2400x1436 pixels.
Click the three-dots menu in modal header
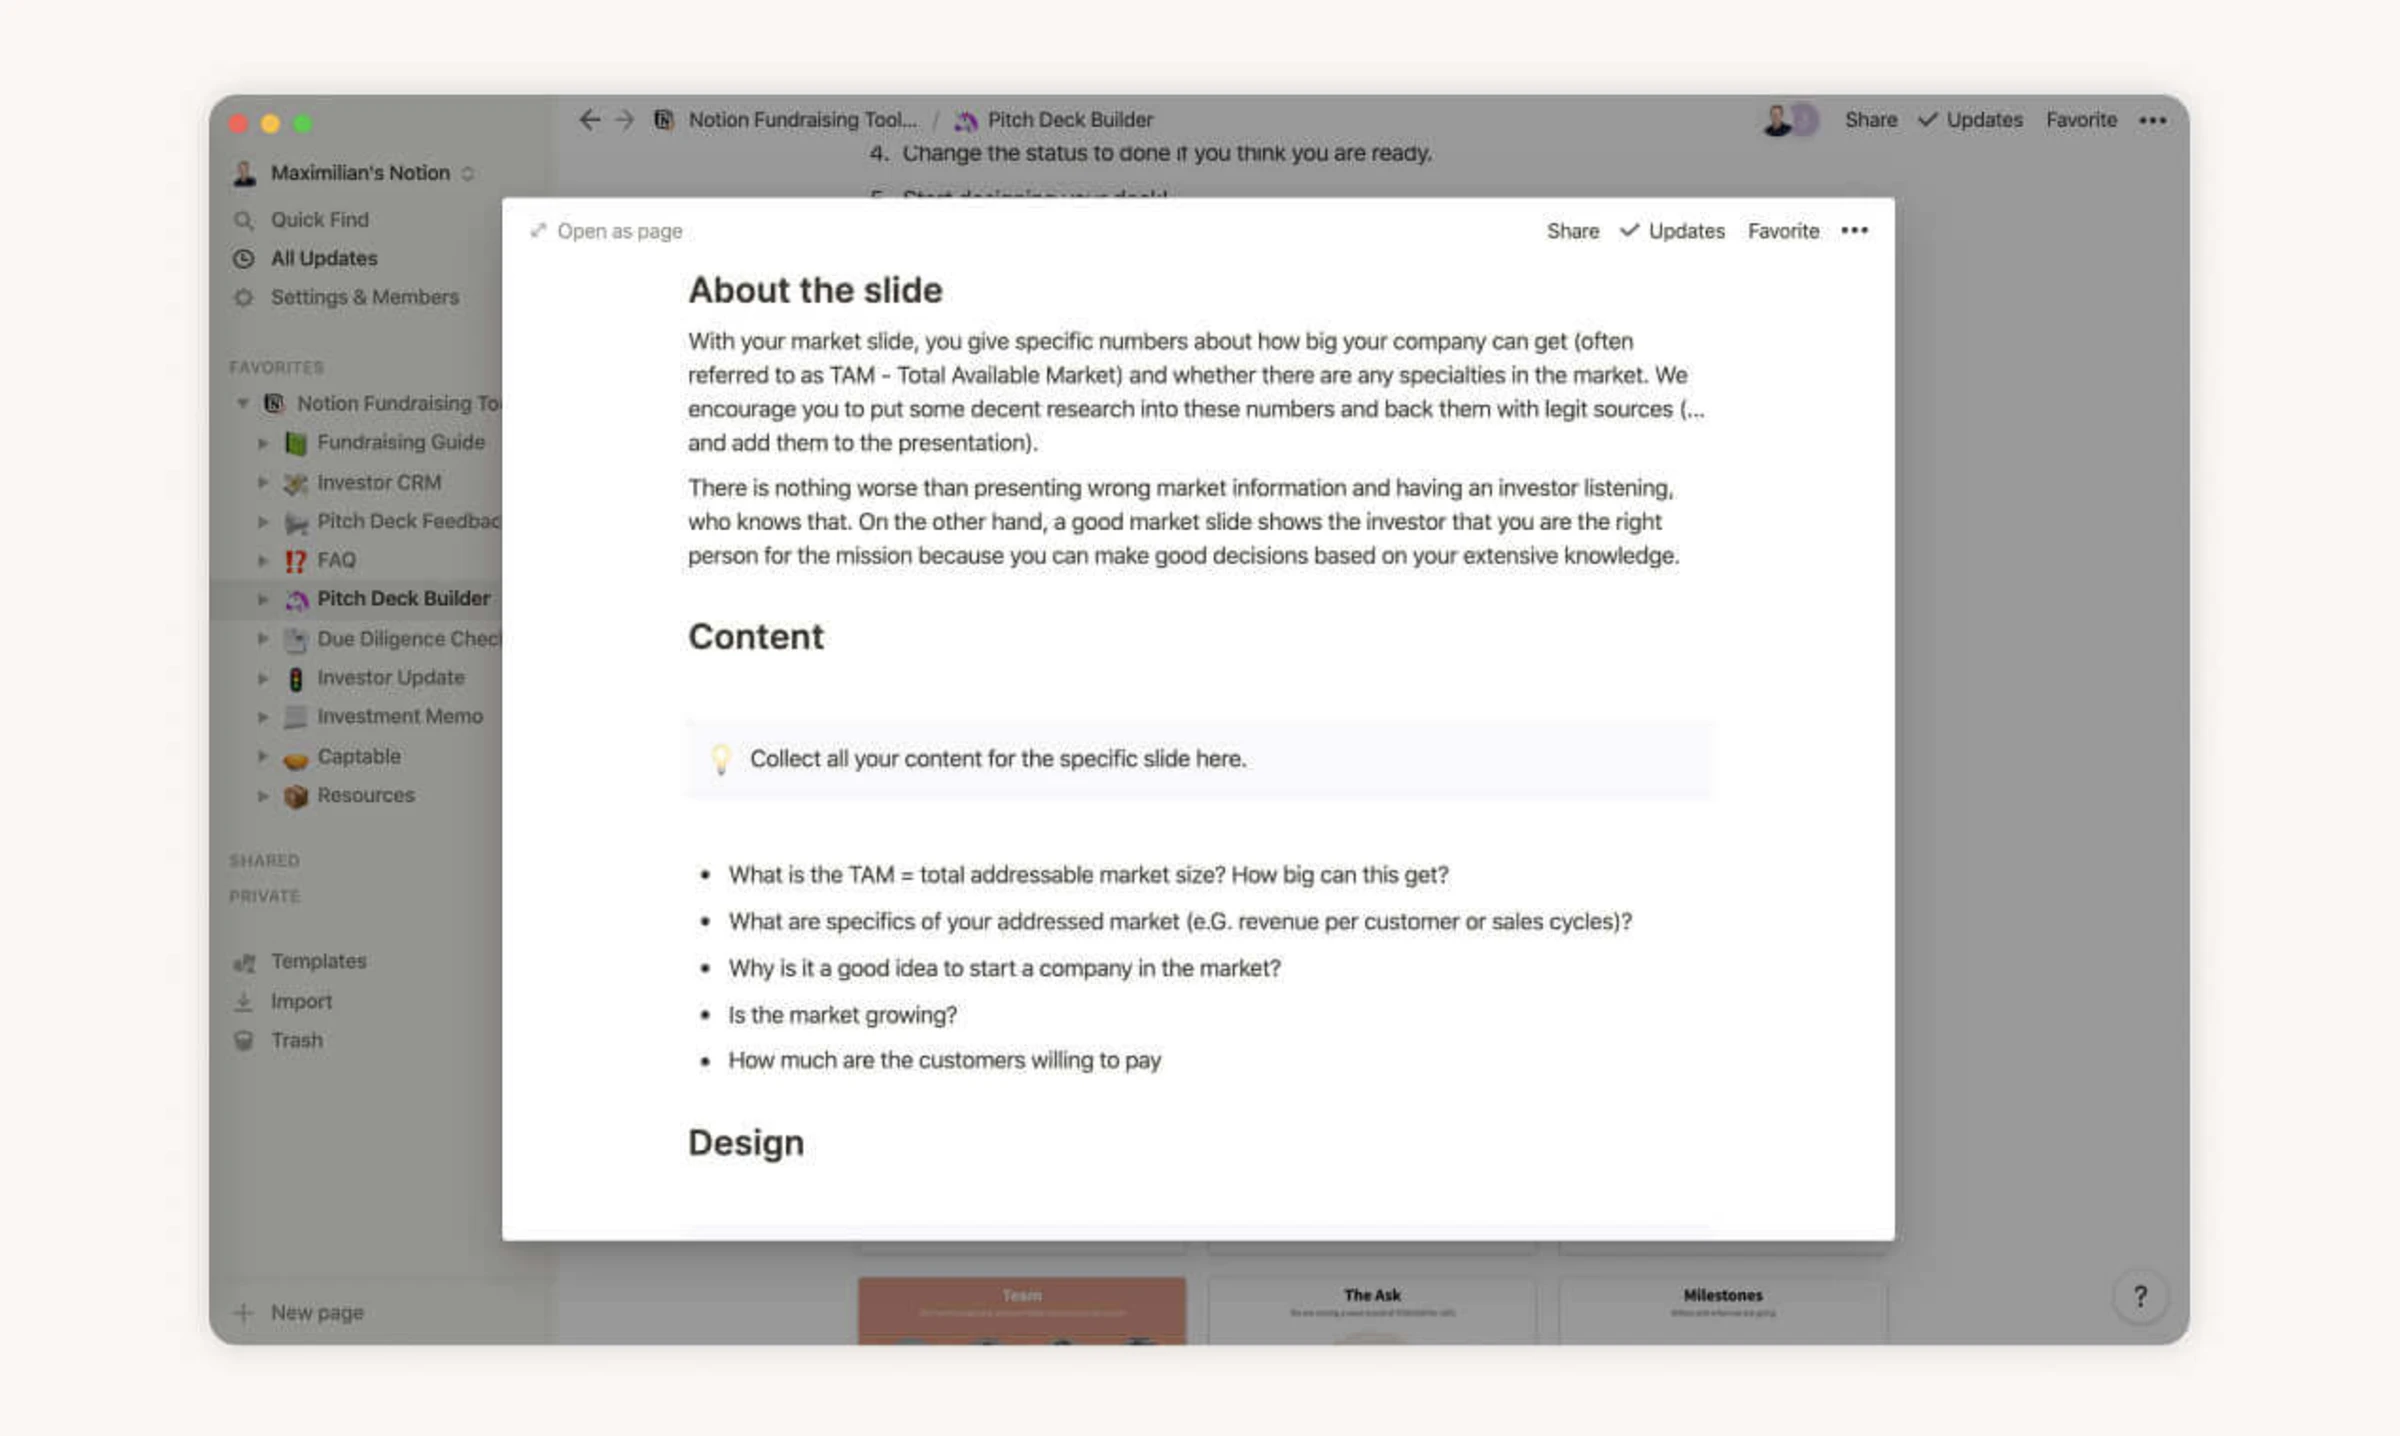click(1854, 231)
